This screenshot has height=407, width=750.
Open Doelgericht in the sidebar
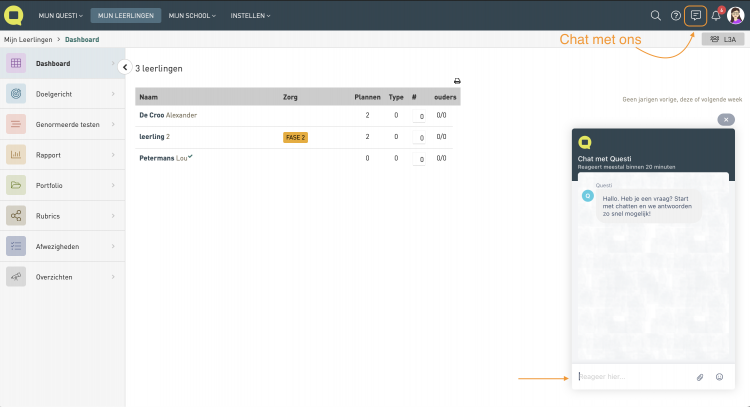pyautogui.click(x=62, y=94)
